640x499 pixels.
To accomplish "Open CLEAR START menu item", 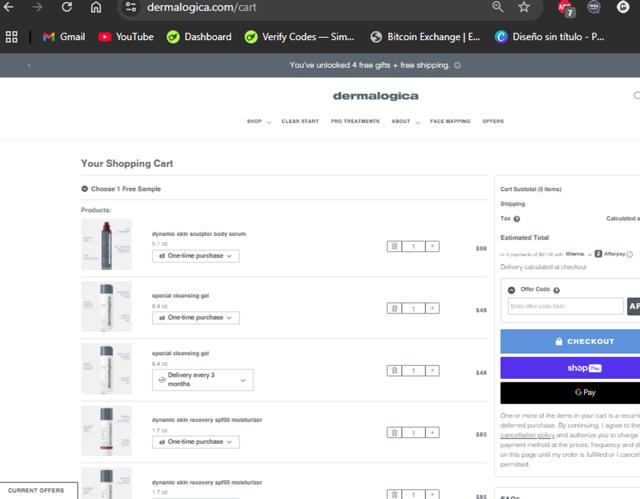I will [x=300, y=121].
